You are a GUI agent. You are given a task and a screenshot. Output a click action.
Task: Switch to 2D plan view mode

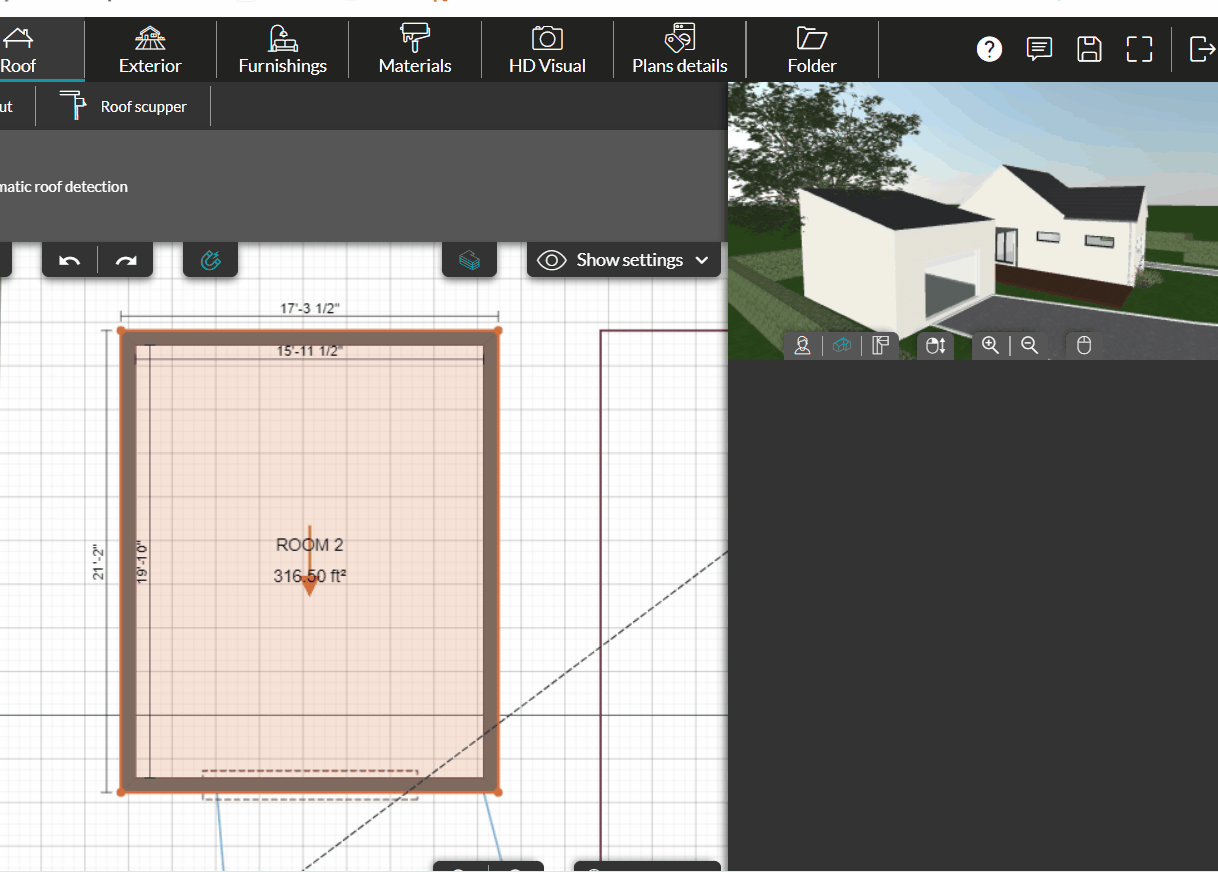tap(880, 345)
